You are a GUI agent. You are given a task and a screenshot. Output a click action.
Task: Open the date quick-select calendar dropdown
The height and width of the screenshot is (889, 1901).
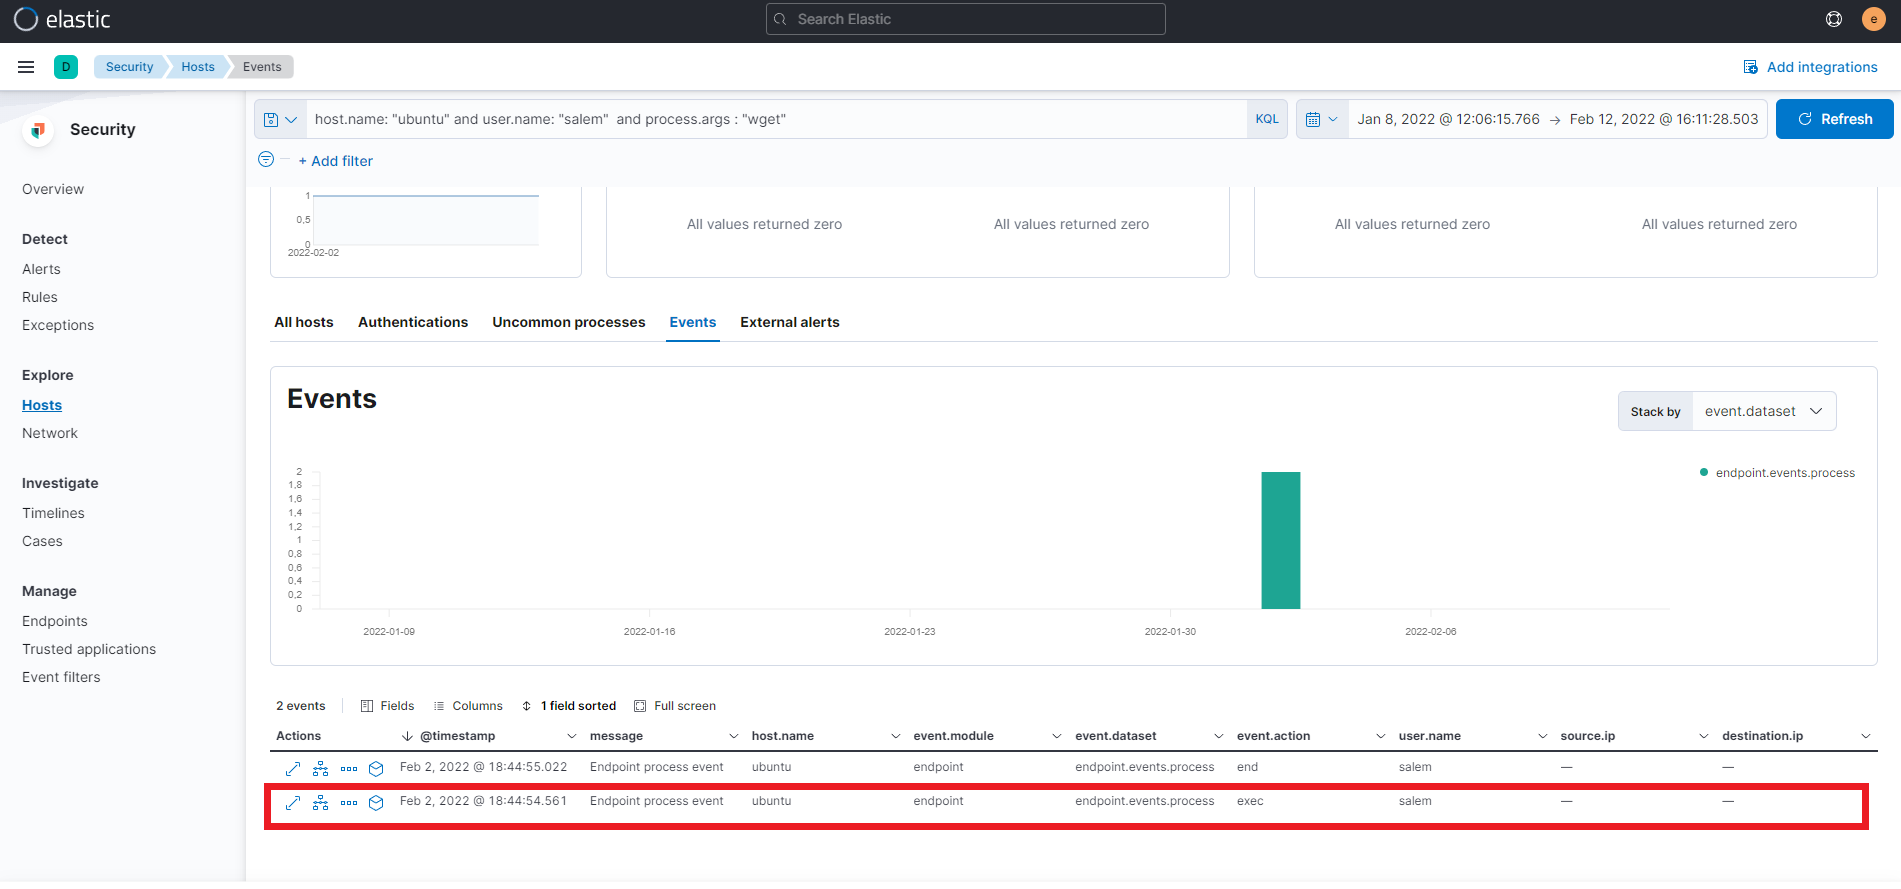tap(1321, 119)
